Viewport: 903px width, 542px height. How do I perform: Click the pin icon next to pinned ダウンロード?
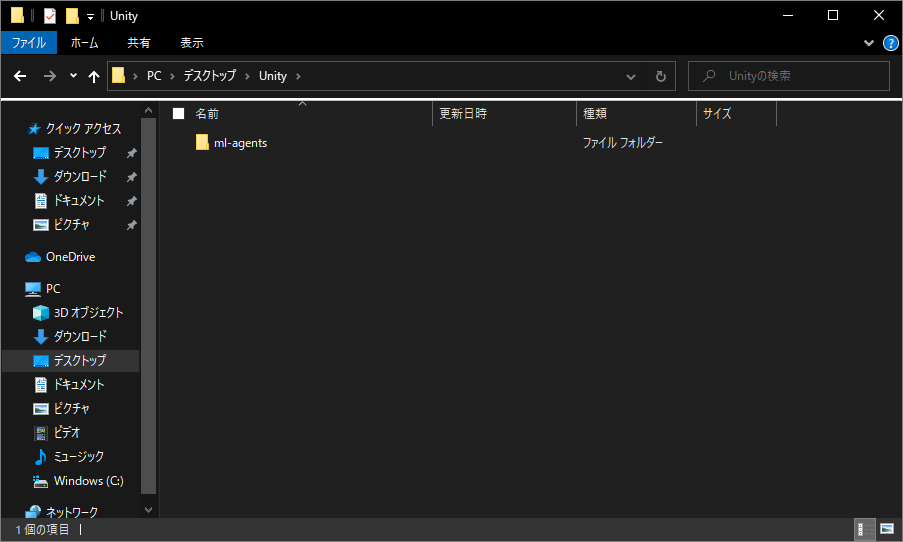tap(131, 177)
